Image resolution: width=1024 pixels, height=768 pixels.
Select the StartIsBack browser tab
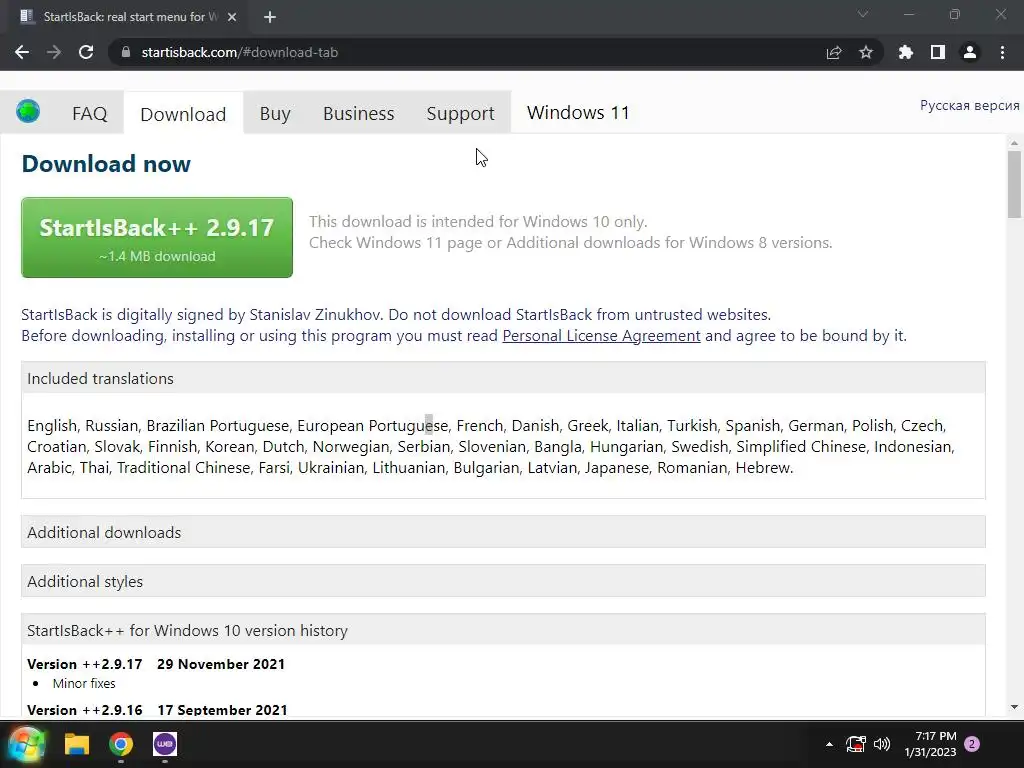click(x=129, y=17)
